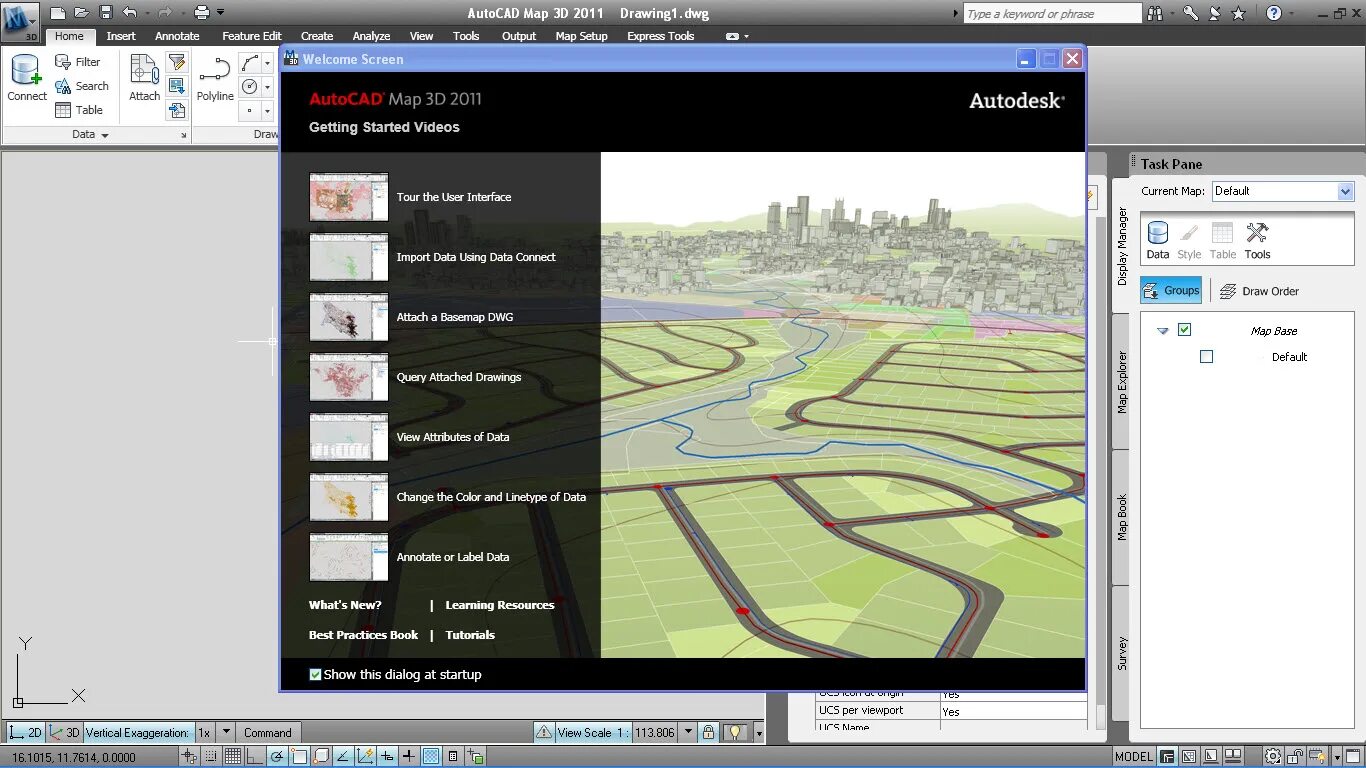Screen dimensions: 1366x768
Task: Click the Favorites star icon in title bar
Action: [1238, 13]
